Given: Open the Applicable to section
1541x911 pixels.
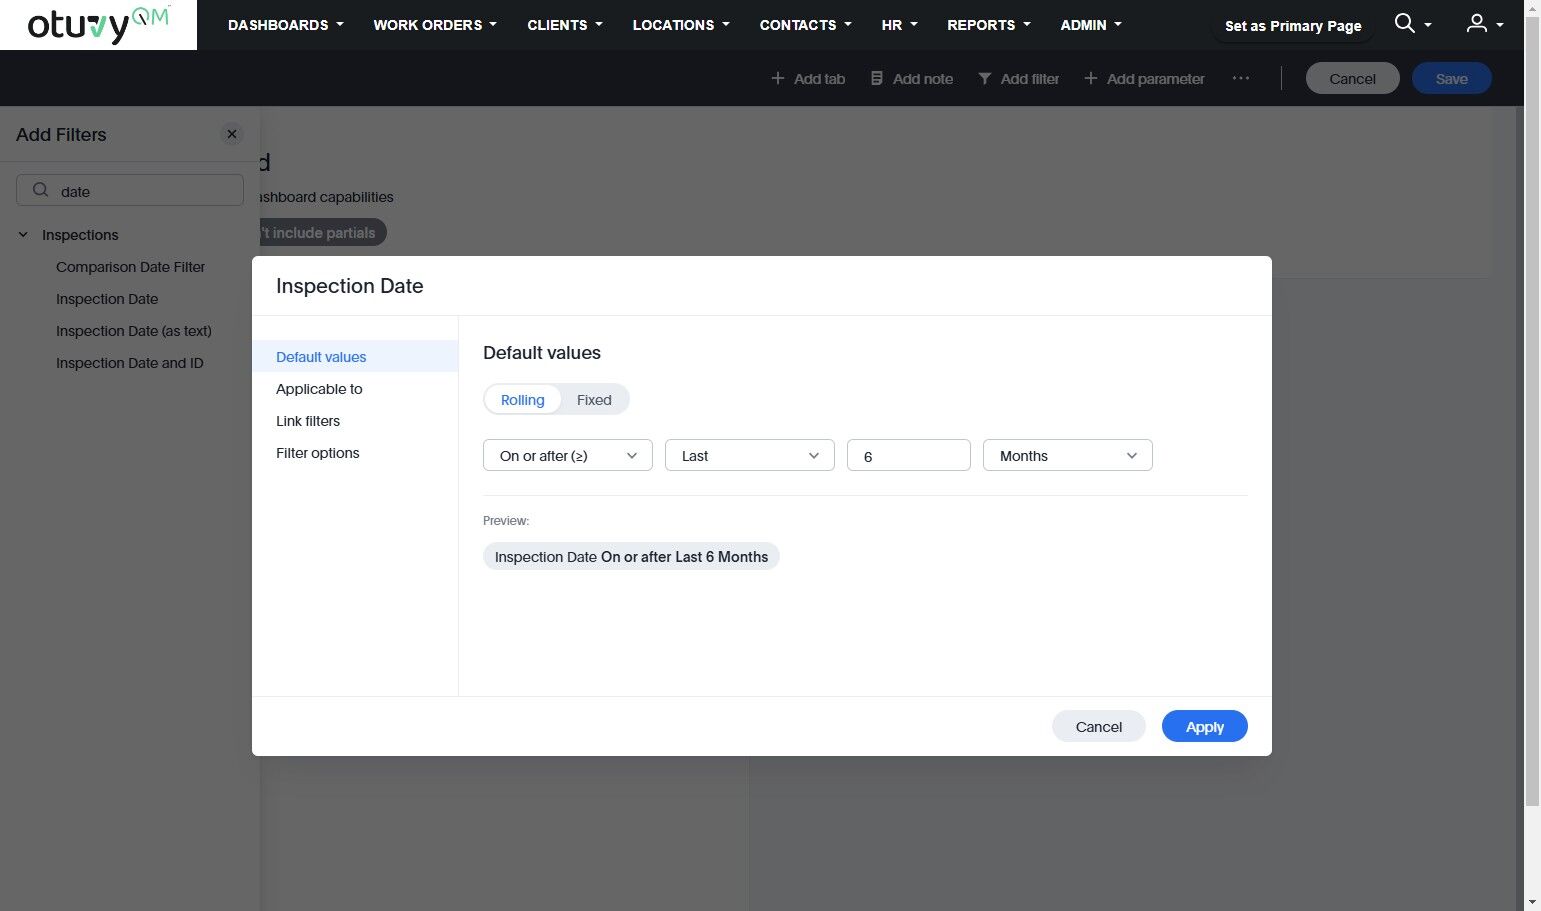Looking at the screenshot, I should tap(319, 389).
